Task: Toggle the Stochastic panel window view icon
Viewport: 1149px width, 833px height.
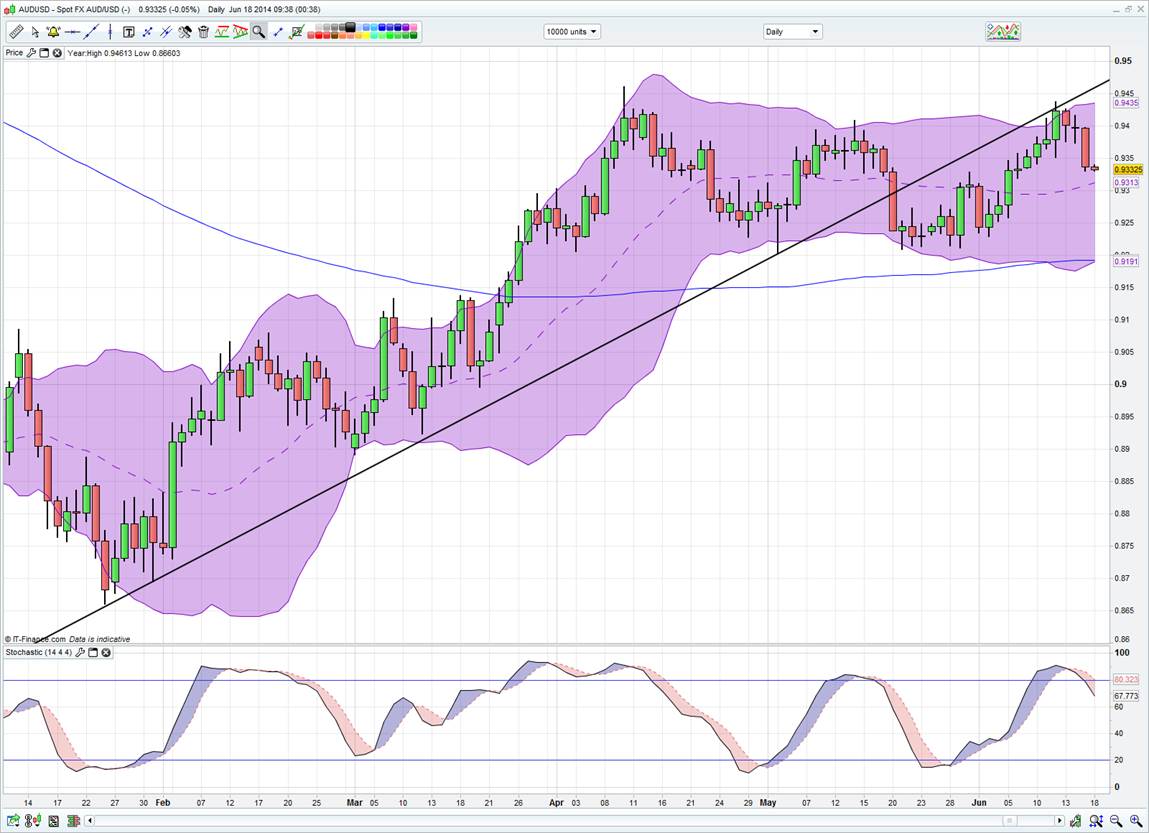Action: pyautogui.click(x=92, y=653)
